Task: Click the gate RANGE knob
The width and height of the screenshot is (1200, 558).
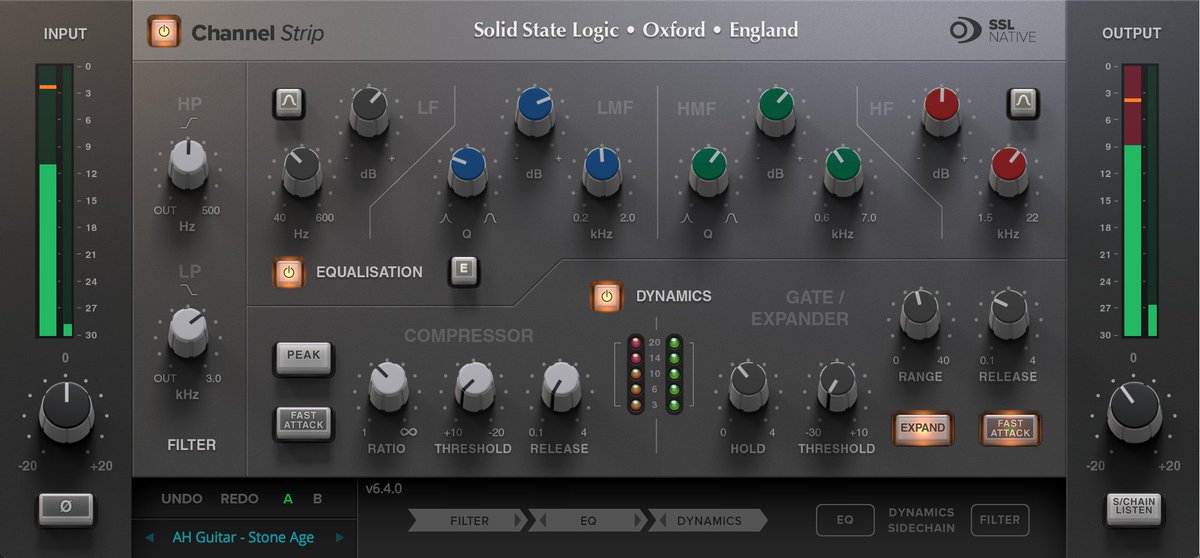Action: pyautogui.click(x=920, y=314)
